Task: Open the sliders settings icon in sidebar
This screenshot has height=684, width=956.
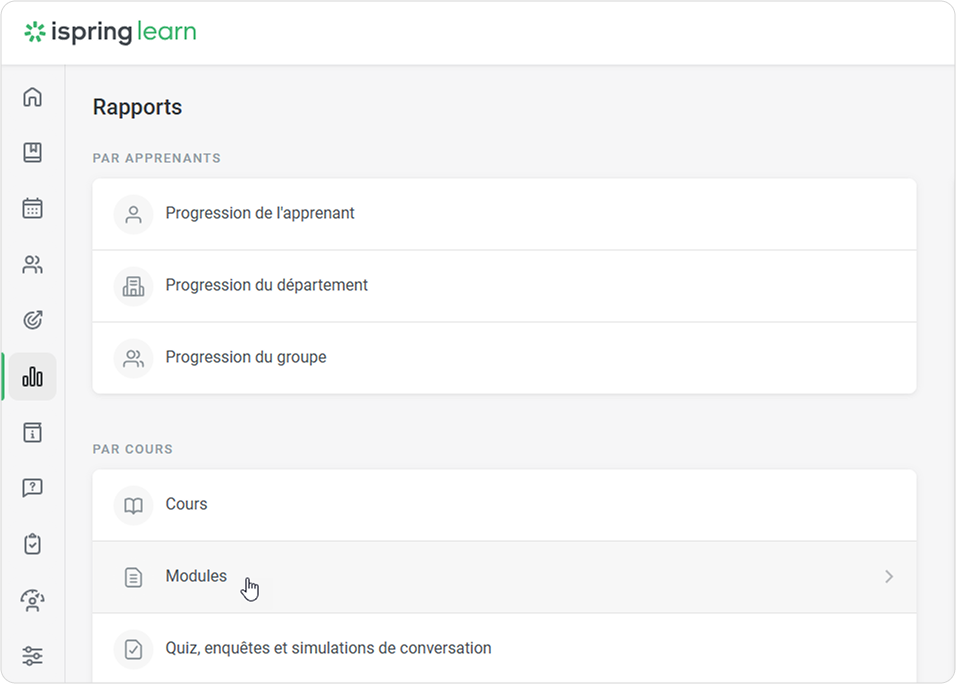Action: click(33, 657)
